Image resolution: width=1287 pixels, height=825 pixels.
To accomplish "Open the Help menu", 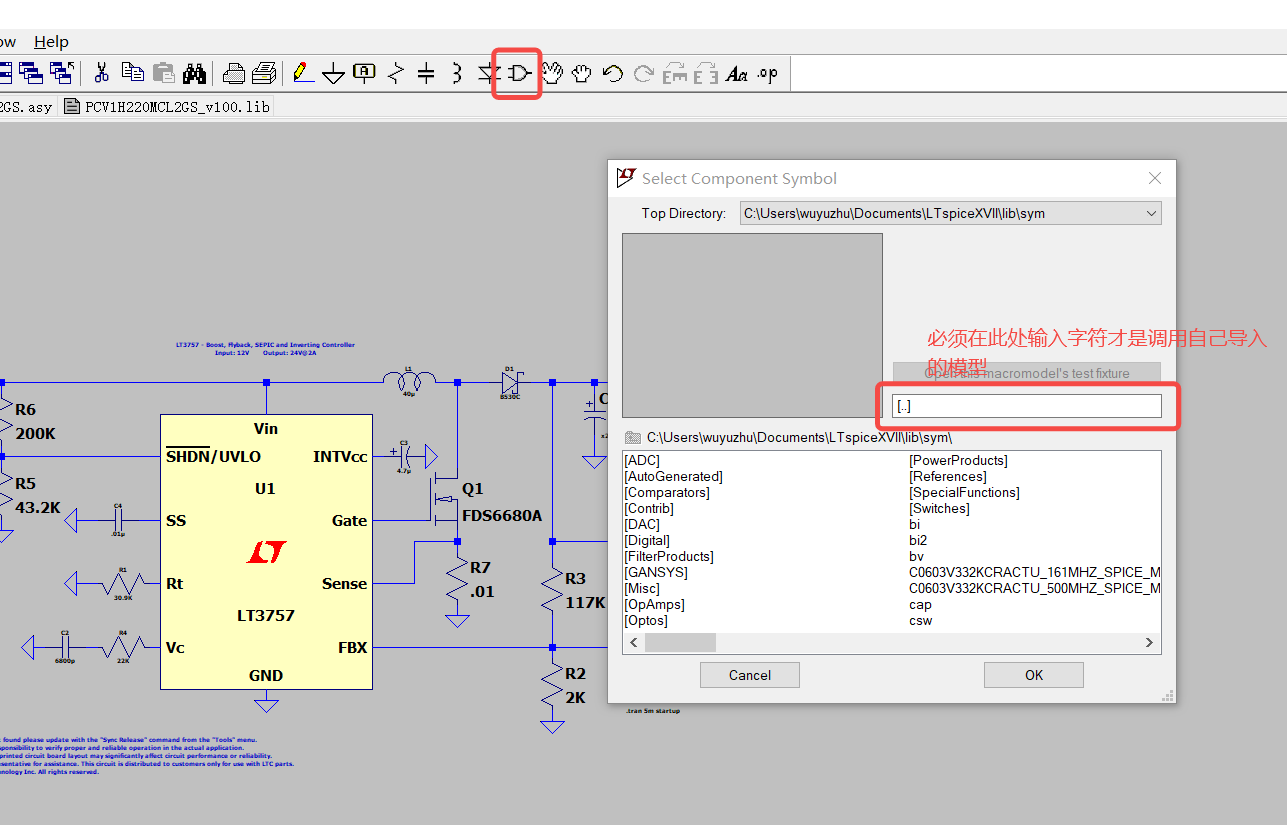I will point(51,42).
